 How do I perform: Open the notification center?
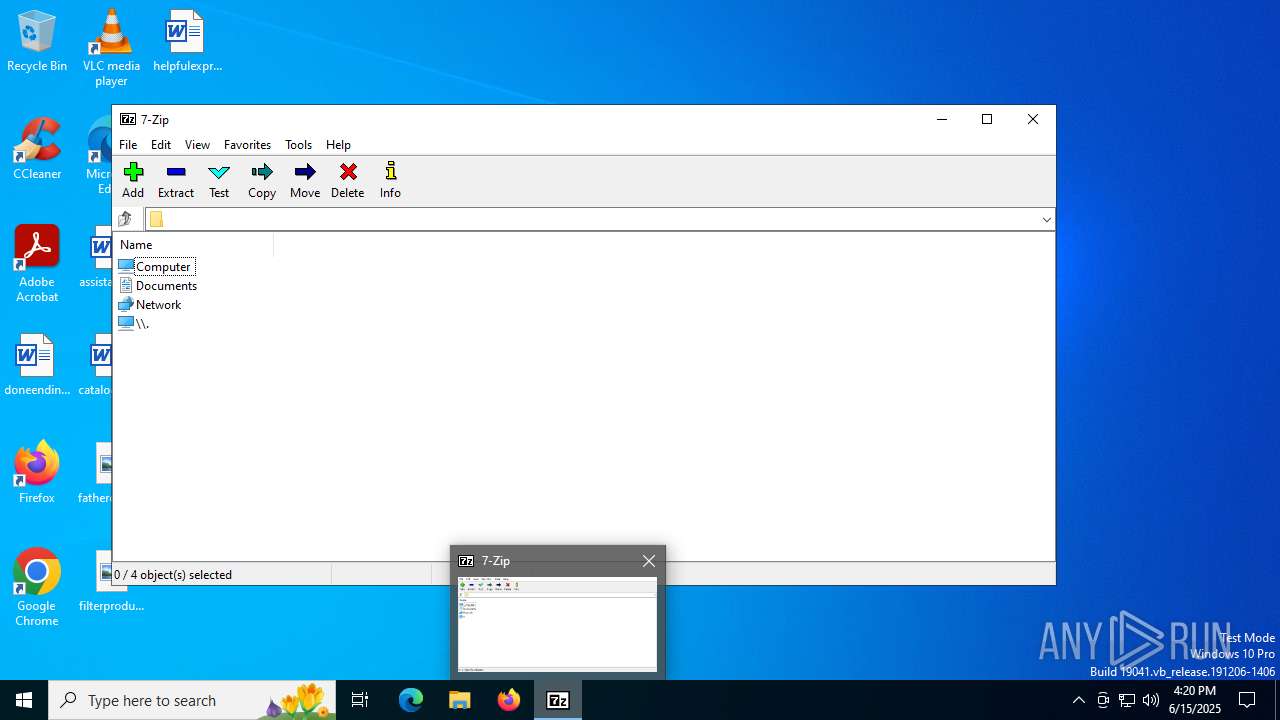[1247, 700]
